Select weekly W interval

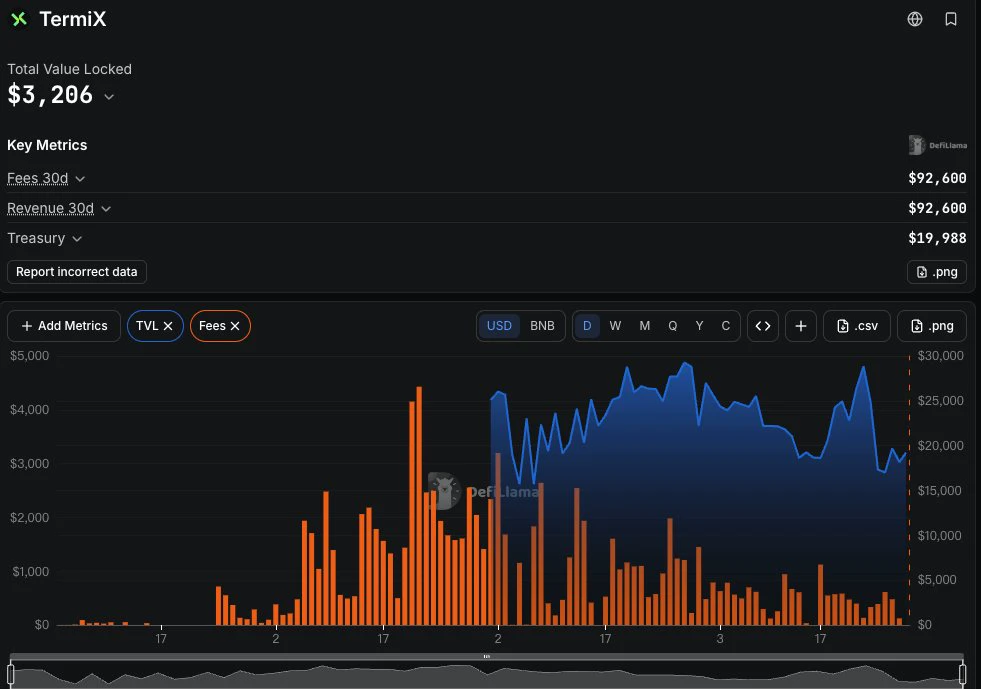pos(615,326)
